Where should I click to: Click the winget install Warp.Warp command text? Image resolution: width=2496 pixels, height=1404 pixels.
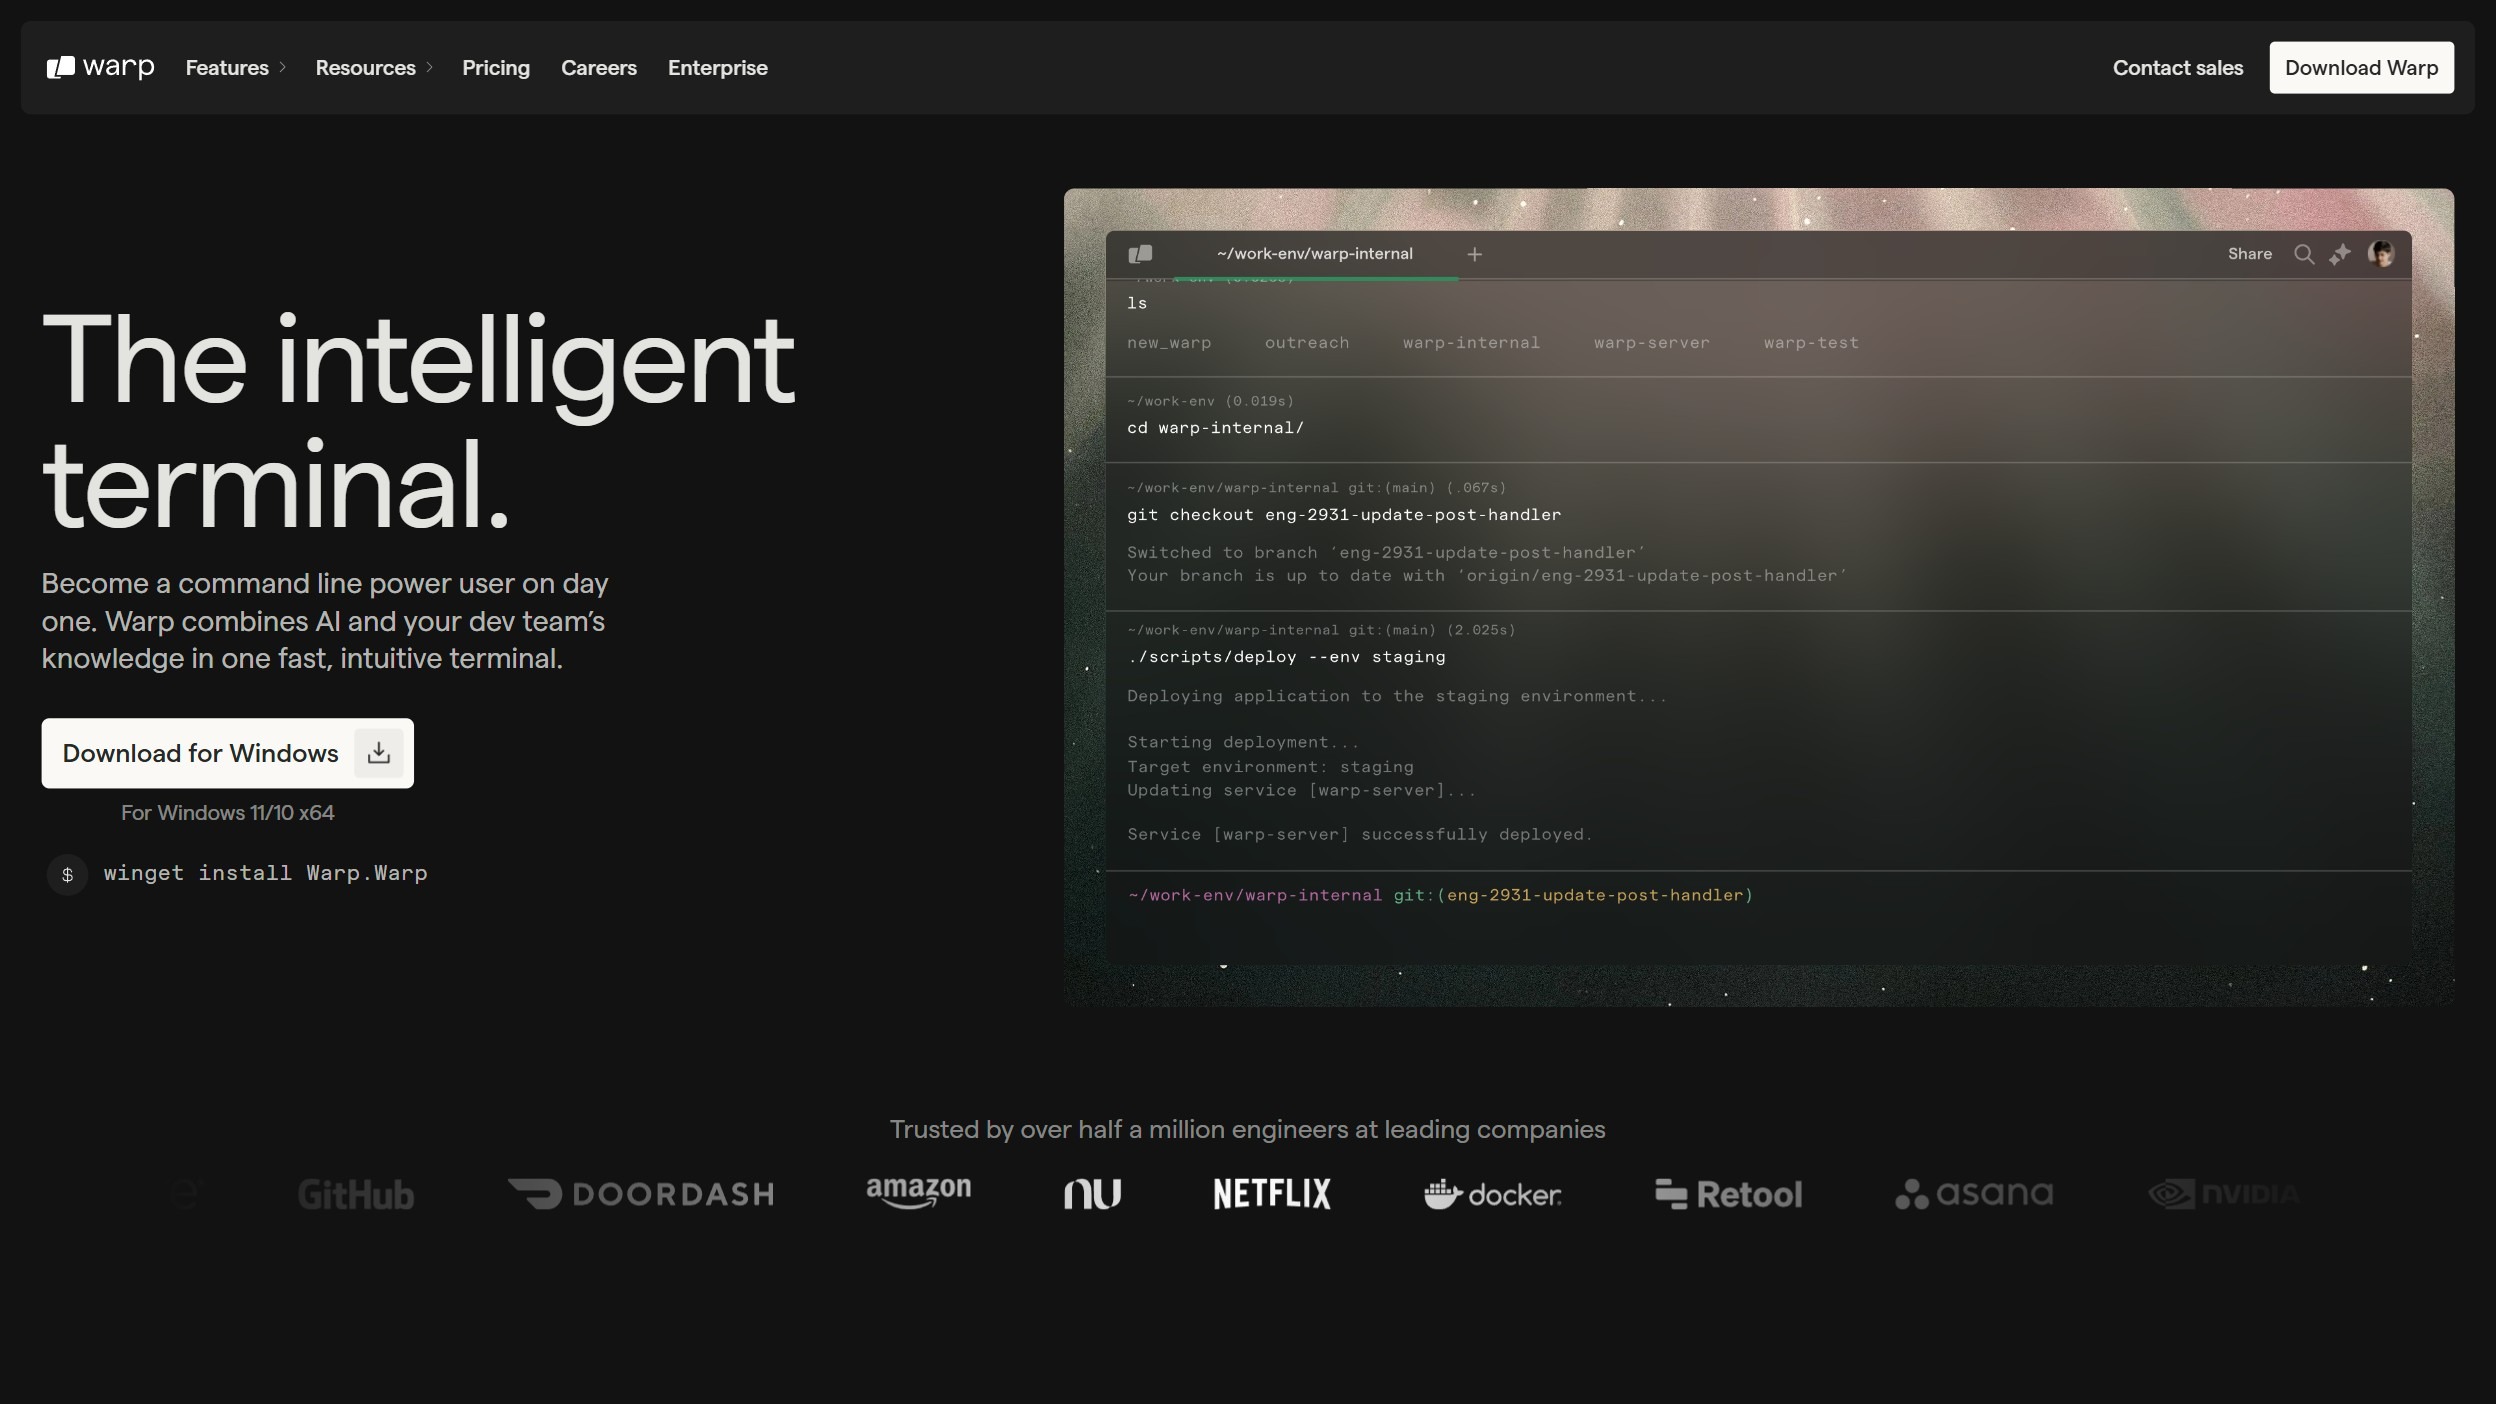[265, 873]
